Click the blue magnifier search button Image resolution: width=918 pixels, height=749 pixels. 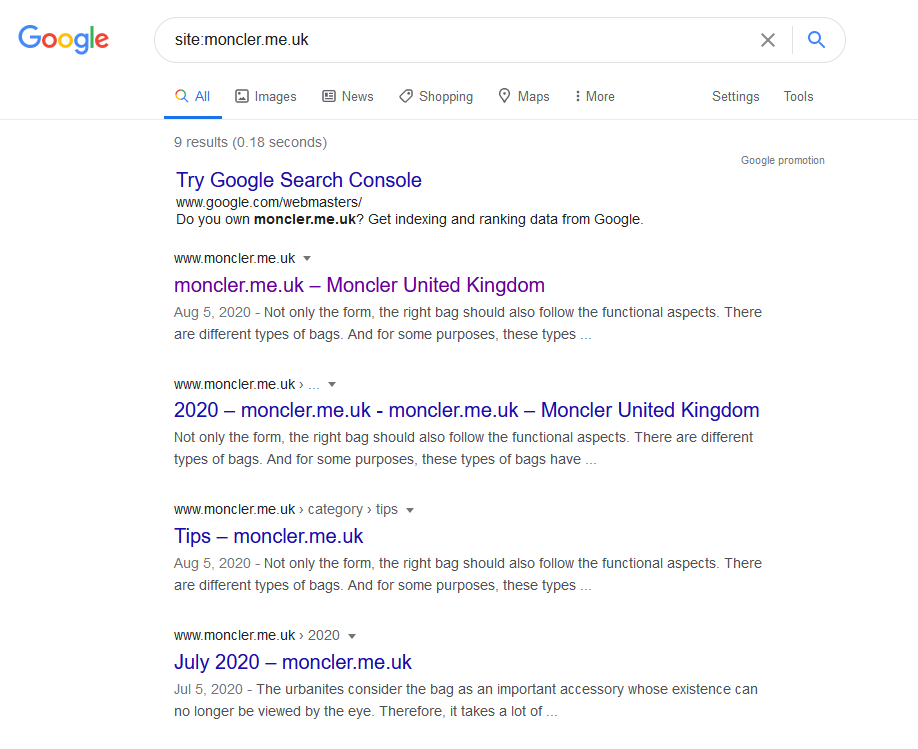(x=816, y=40)
